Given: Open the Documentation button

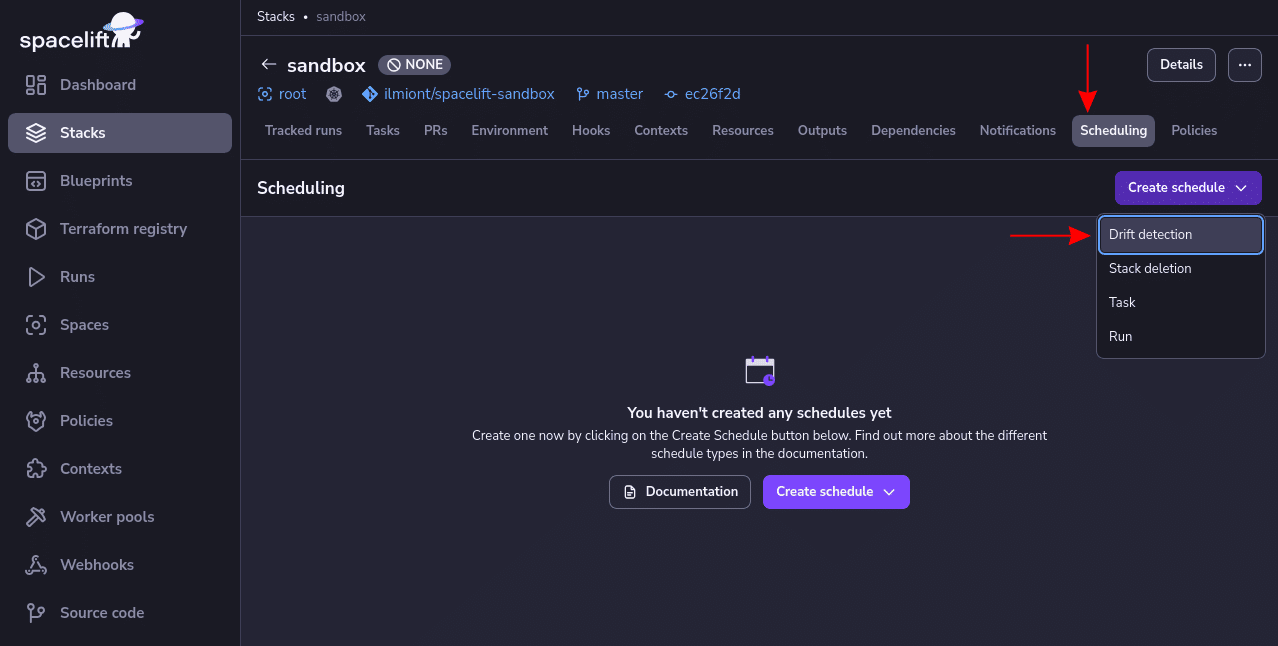Looking at the screenshot, I should 680,492.
